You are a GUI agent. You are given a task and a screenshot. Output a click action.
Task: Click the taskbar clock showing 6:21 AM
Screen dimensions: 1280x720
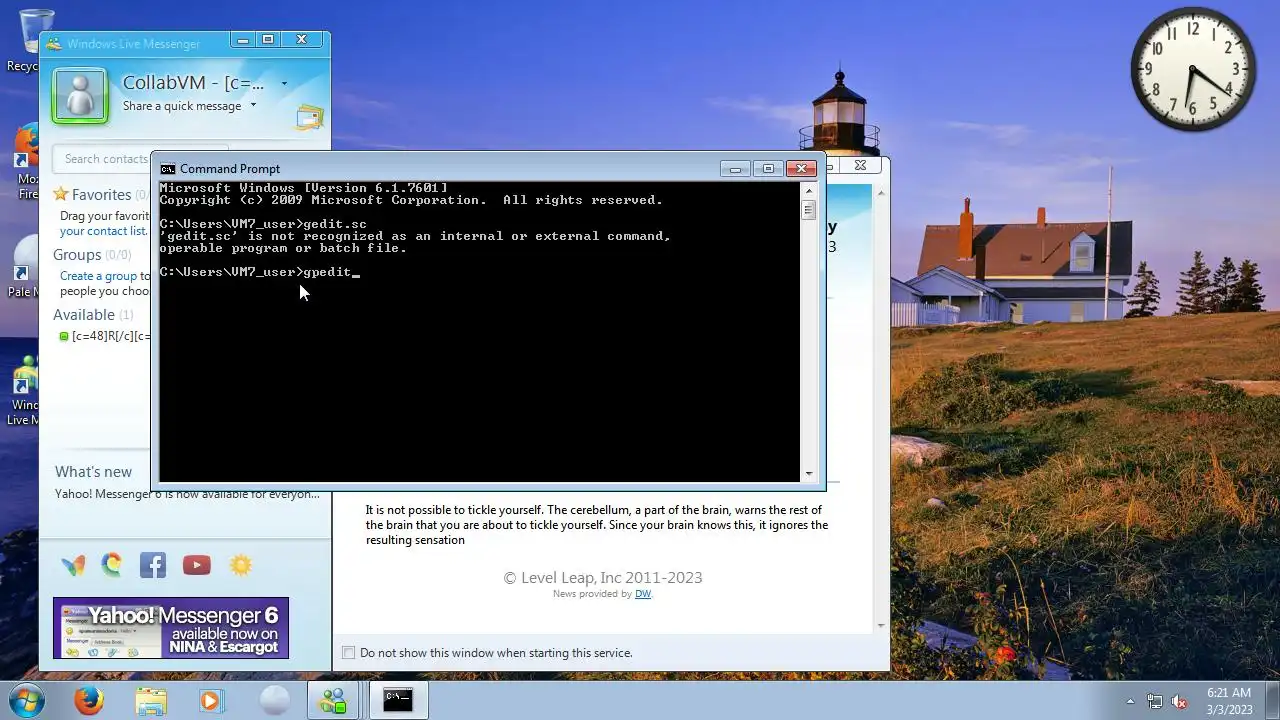tap(1228, 701)
